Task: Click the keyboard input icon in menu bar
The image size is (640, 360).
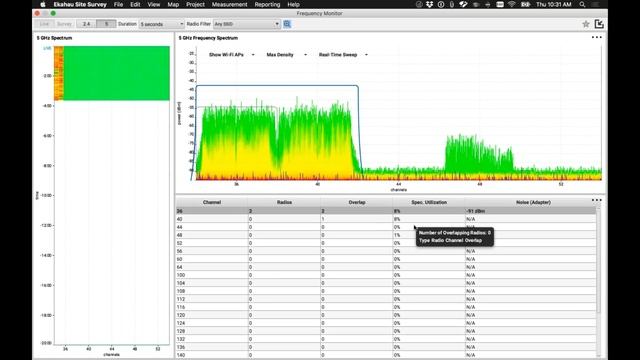Action: coord(500,4)
